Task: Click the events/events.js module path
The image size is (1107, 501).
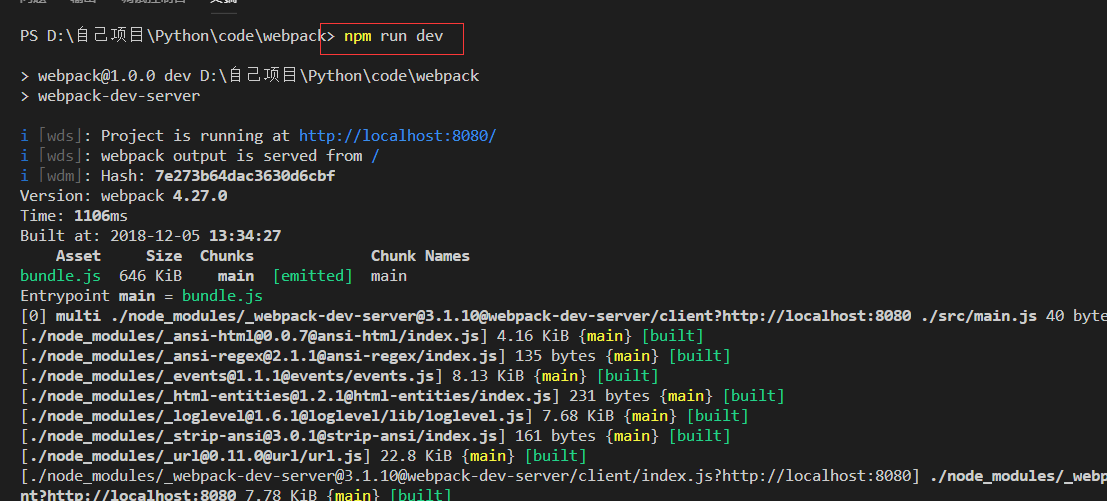Action: coord(232,376)
